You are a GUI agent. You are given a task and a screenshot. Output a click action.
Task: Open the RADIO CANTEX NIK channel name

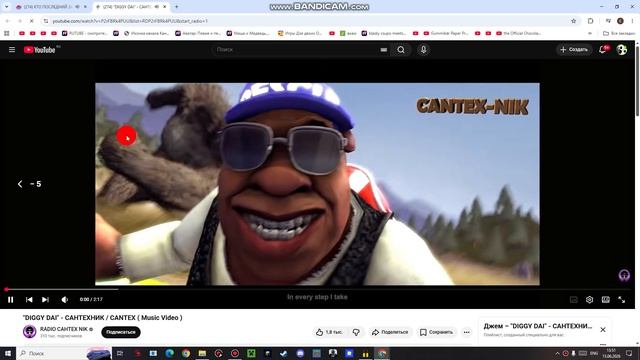click(x=64, y=329)
